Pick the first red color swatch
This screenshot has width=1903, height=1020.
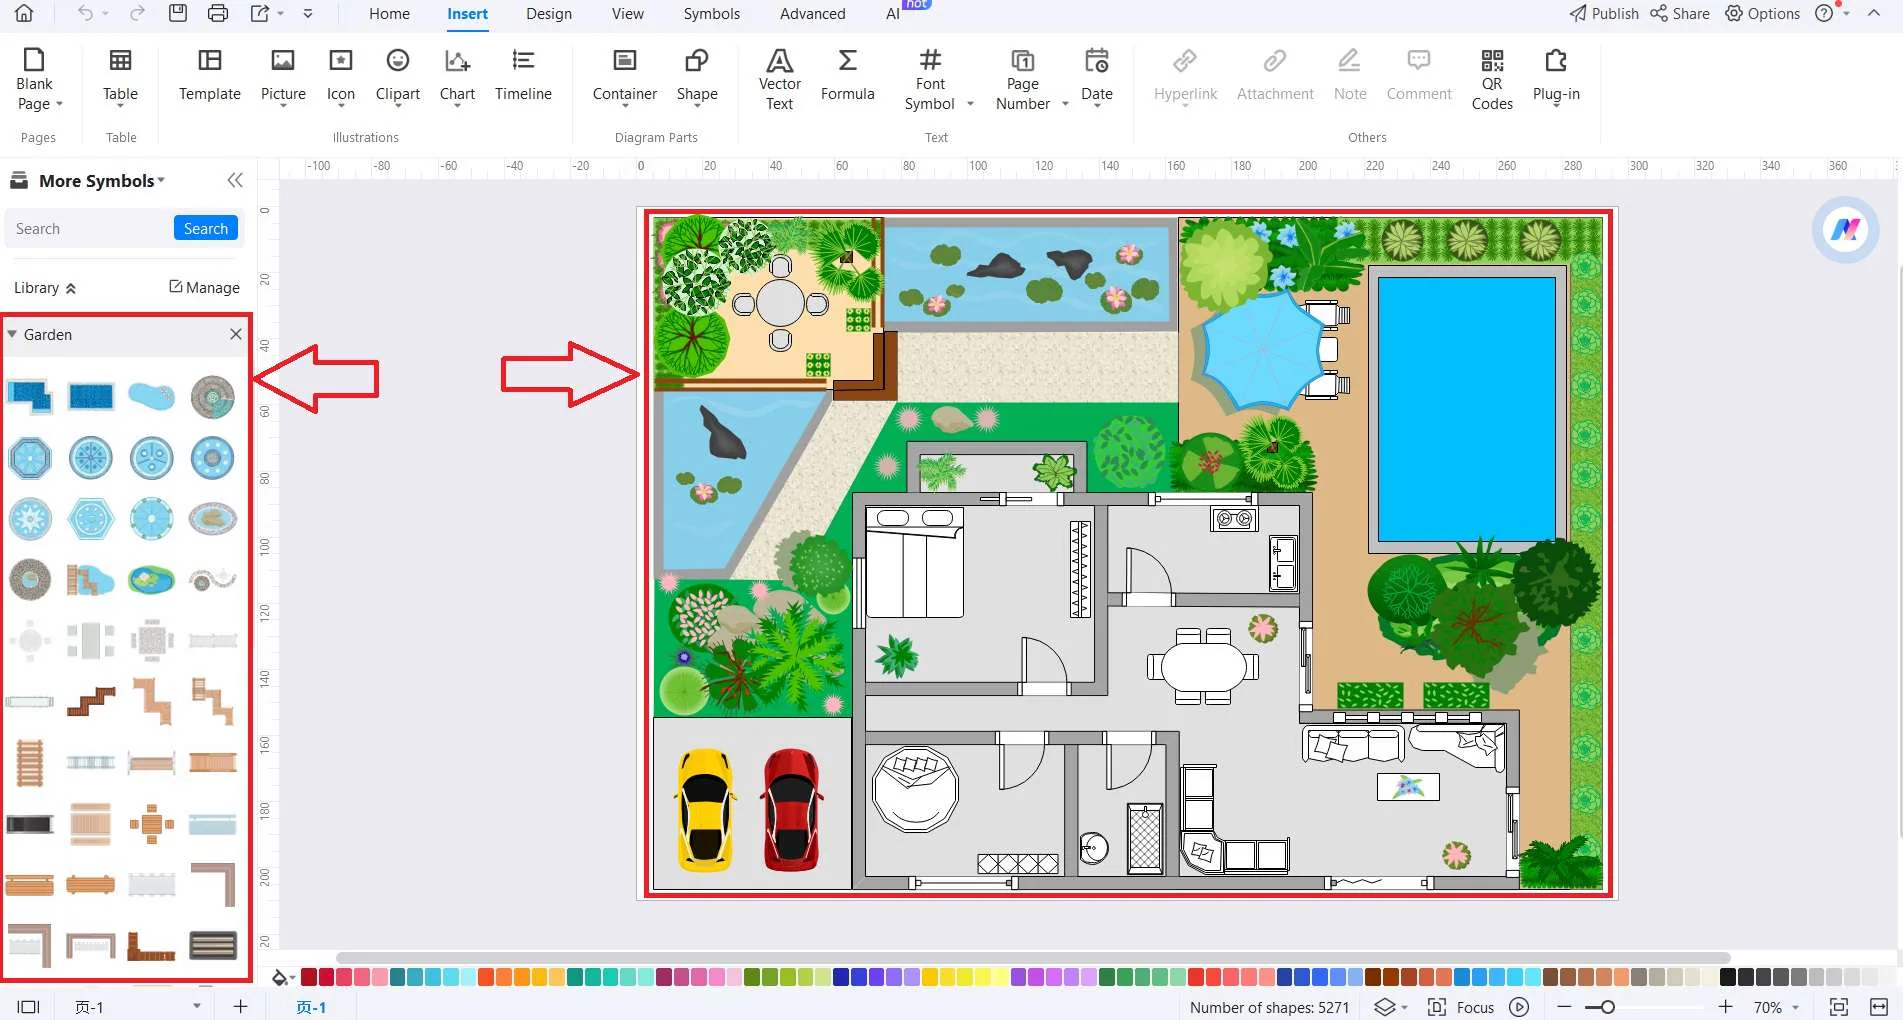(x=309, y=977)
